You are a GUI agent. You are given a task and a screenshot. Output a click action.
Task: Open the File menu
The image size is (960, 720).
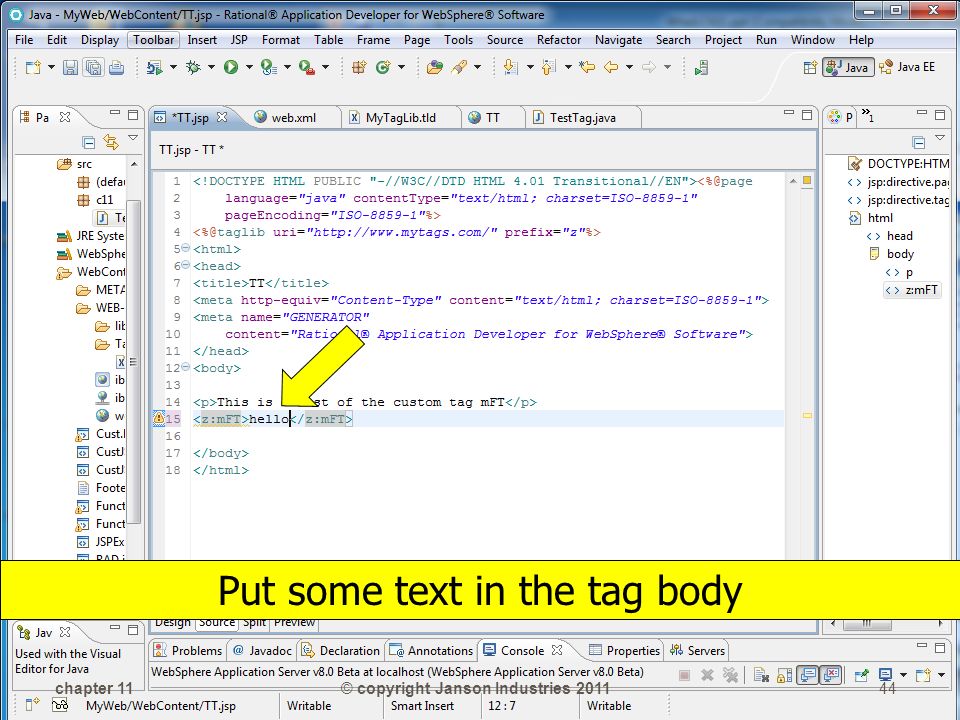click(x=24, y=40)
